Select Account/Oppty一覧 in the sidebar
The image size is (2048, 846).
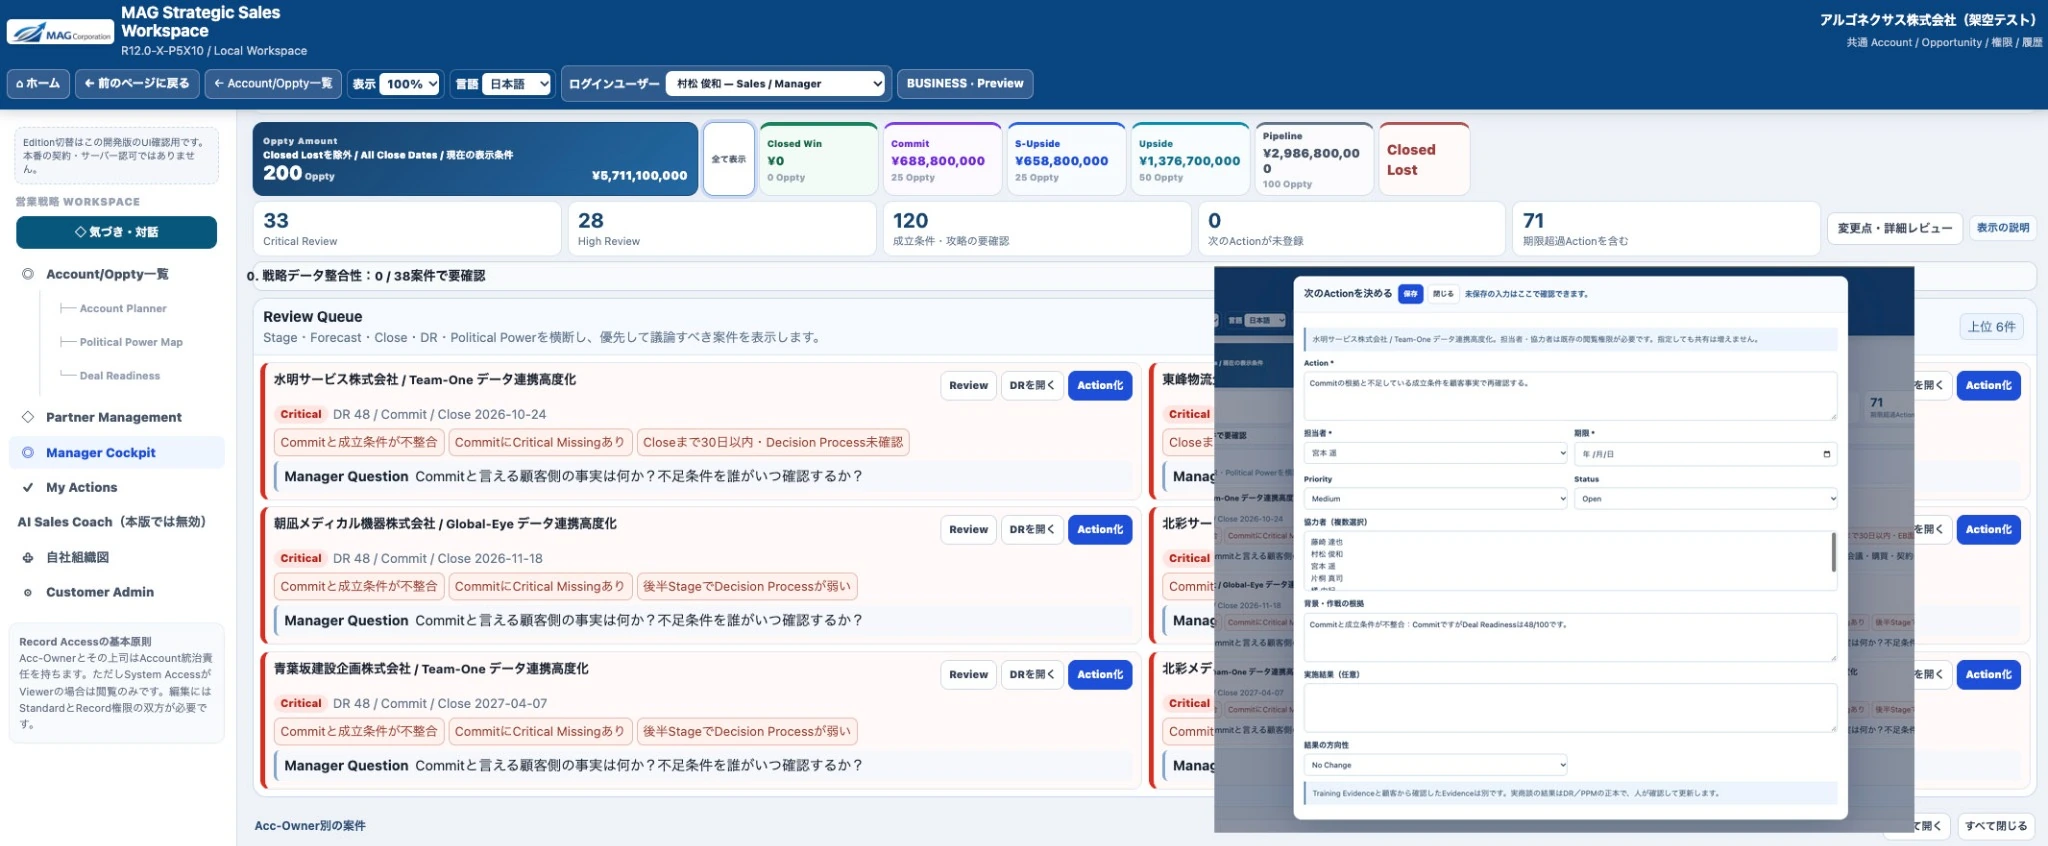pyautogui.click(x=107, y=274)
